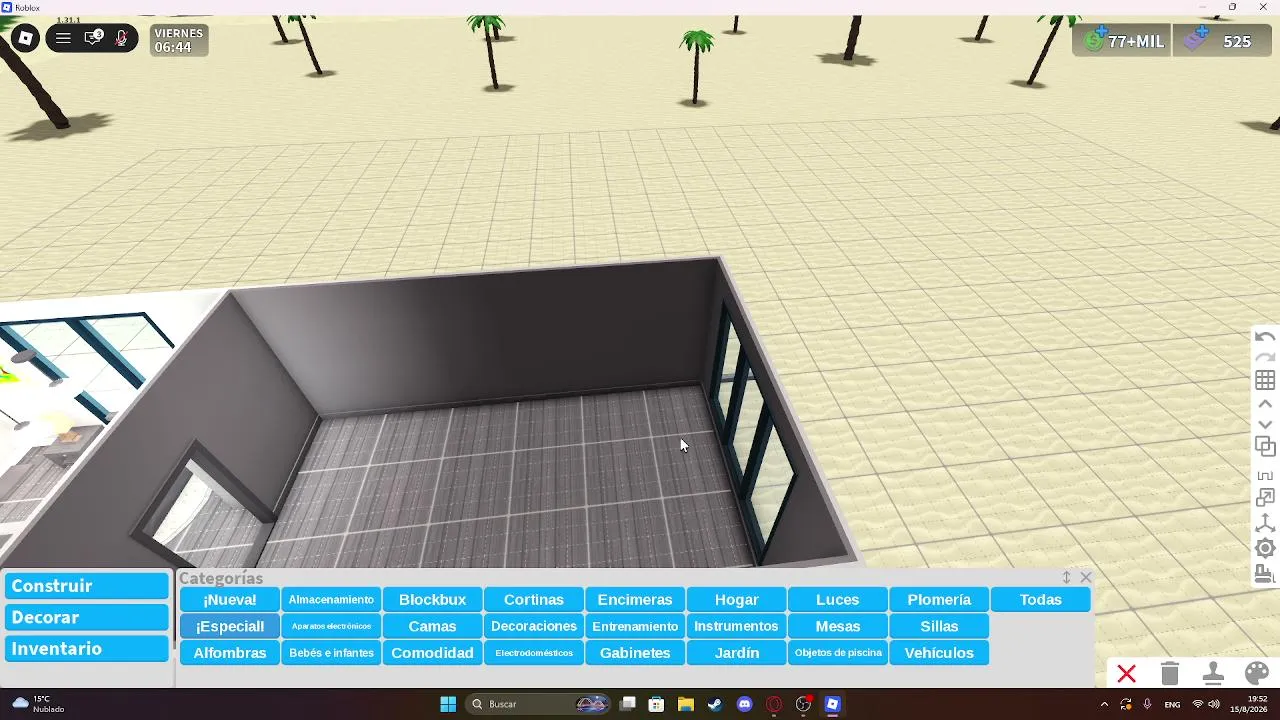Image resolution: width=1280 pixels, height=720 pixels.
Task: Click the three-axis transform icon
Action: coord(1265,522)
